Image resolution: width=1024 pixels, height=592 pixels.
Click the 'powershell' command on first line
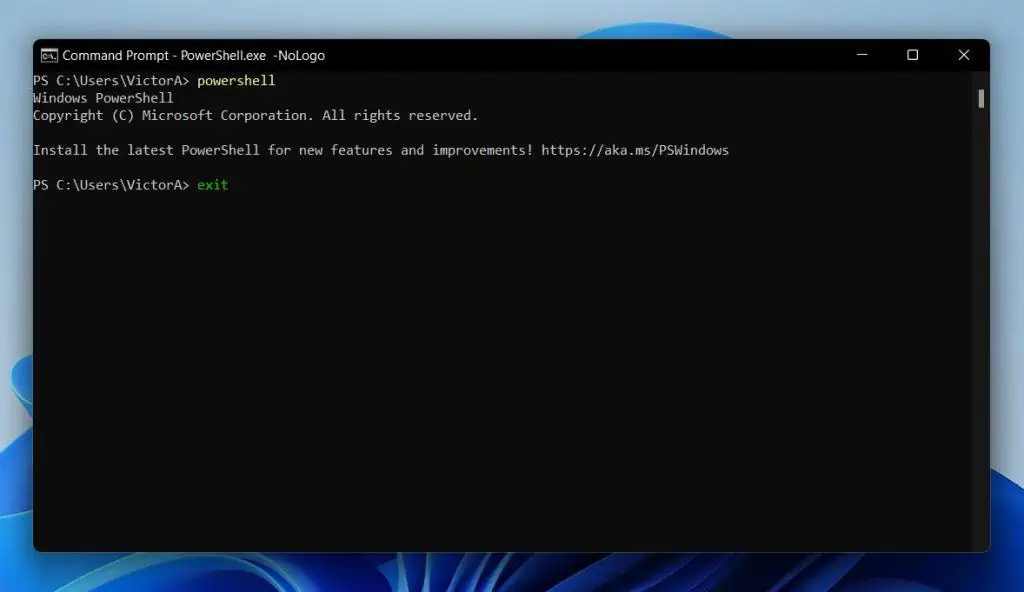tap(236, 80)
